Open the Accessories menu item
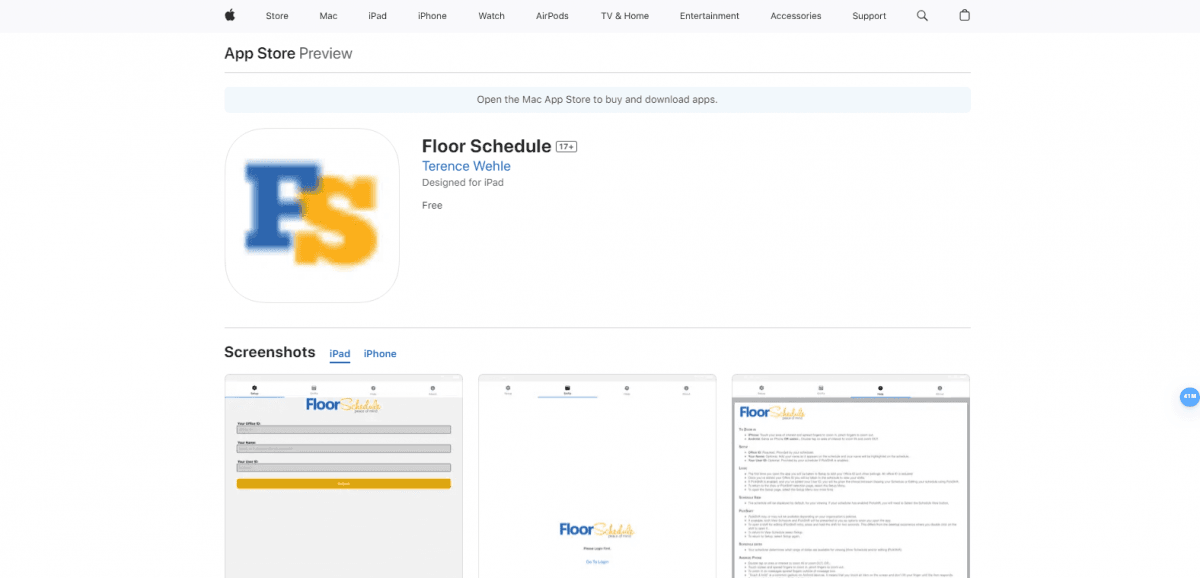The image size is (1200, 578). (796, 16)
